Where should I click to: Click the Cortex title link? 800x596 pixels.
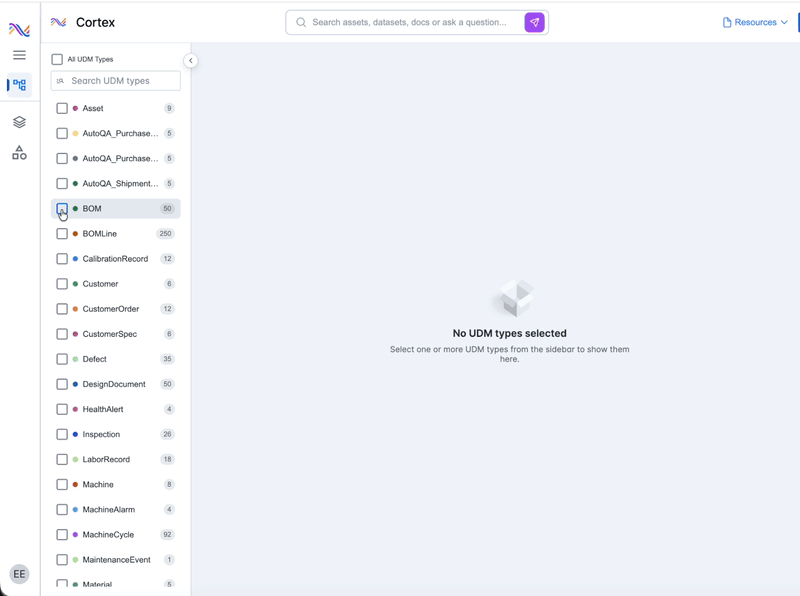[x=95, y=22]
